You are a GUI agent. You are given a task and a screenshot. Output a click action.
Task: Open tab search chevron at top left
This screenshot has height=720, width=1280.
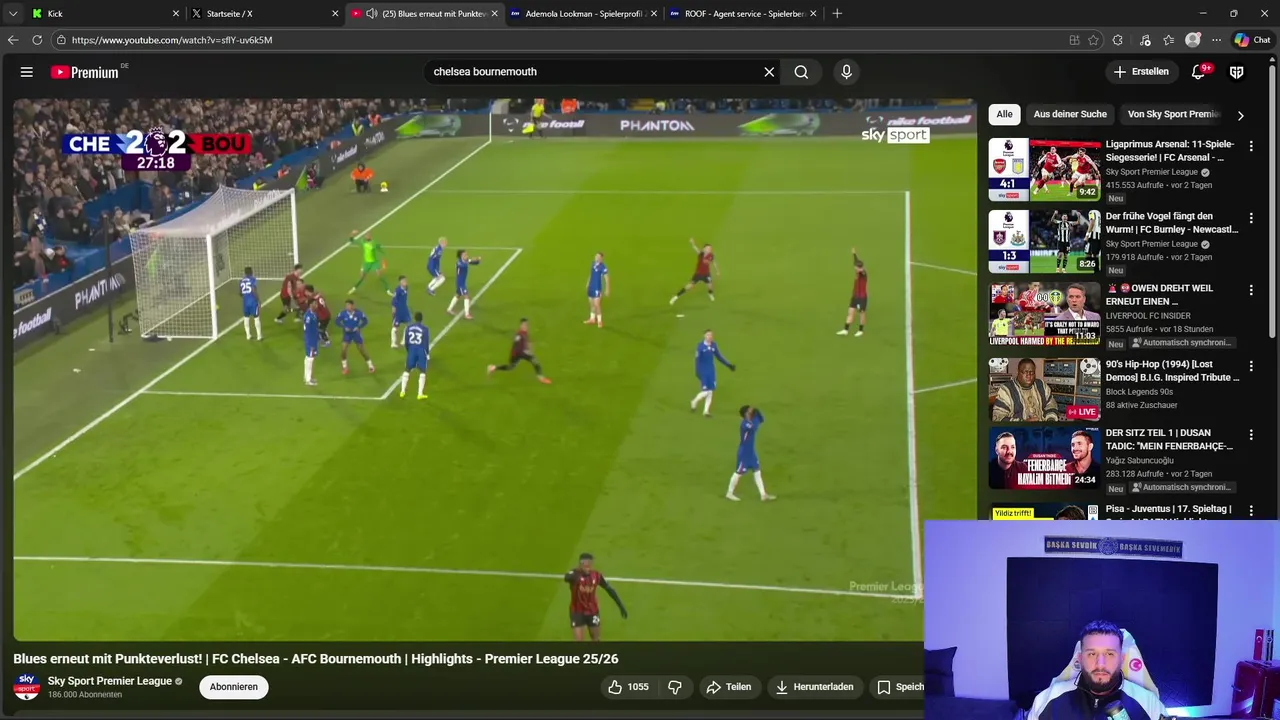pos(13,14)
